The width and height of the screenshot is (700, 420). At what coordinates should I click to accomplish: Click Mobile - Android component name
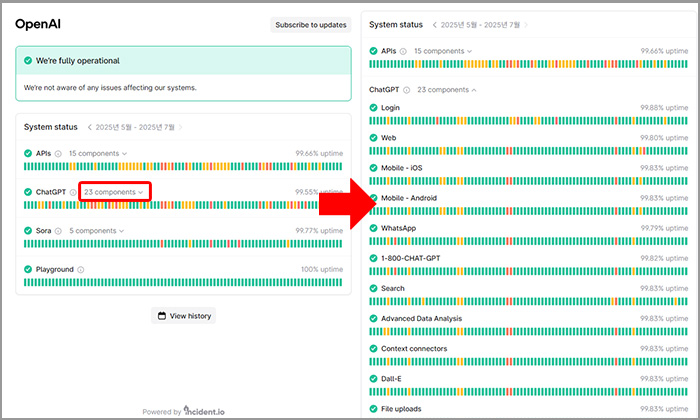point(408,198)
